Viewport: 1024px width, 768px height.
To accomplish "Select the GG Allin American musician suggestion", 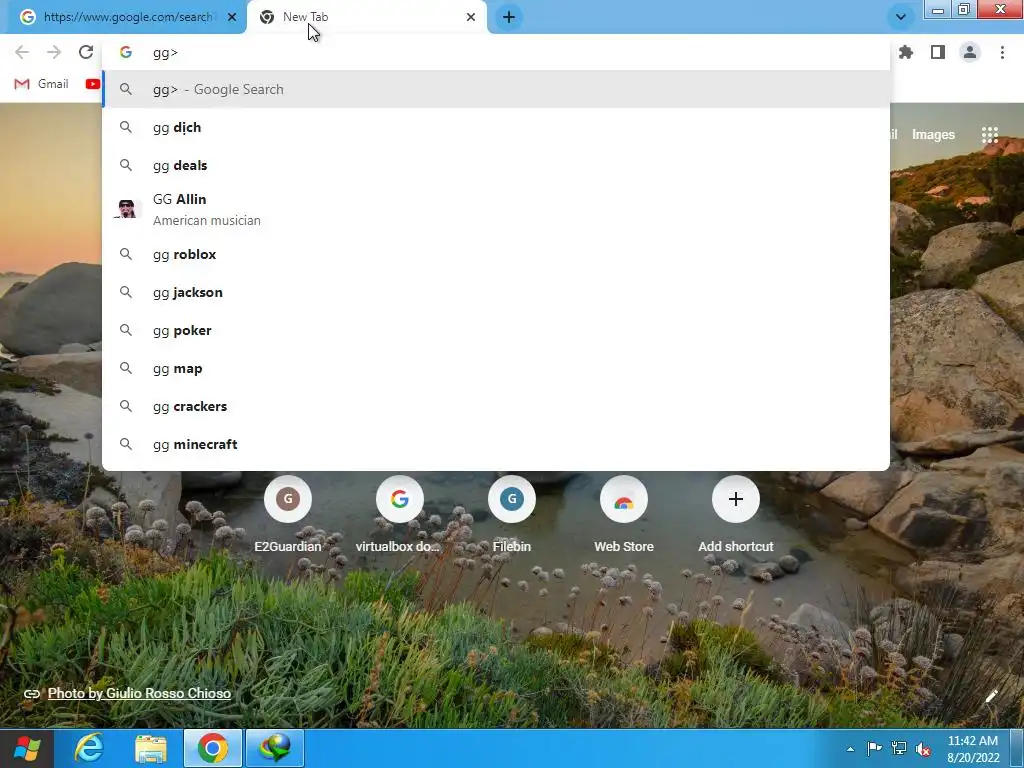I will (496, 210).
